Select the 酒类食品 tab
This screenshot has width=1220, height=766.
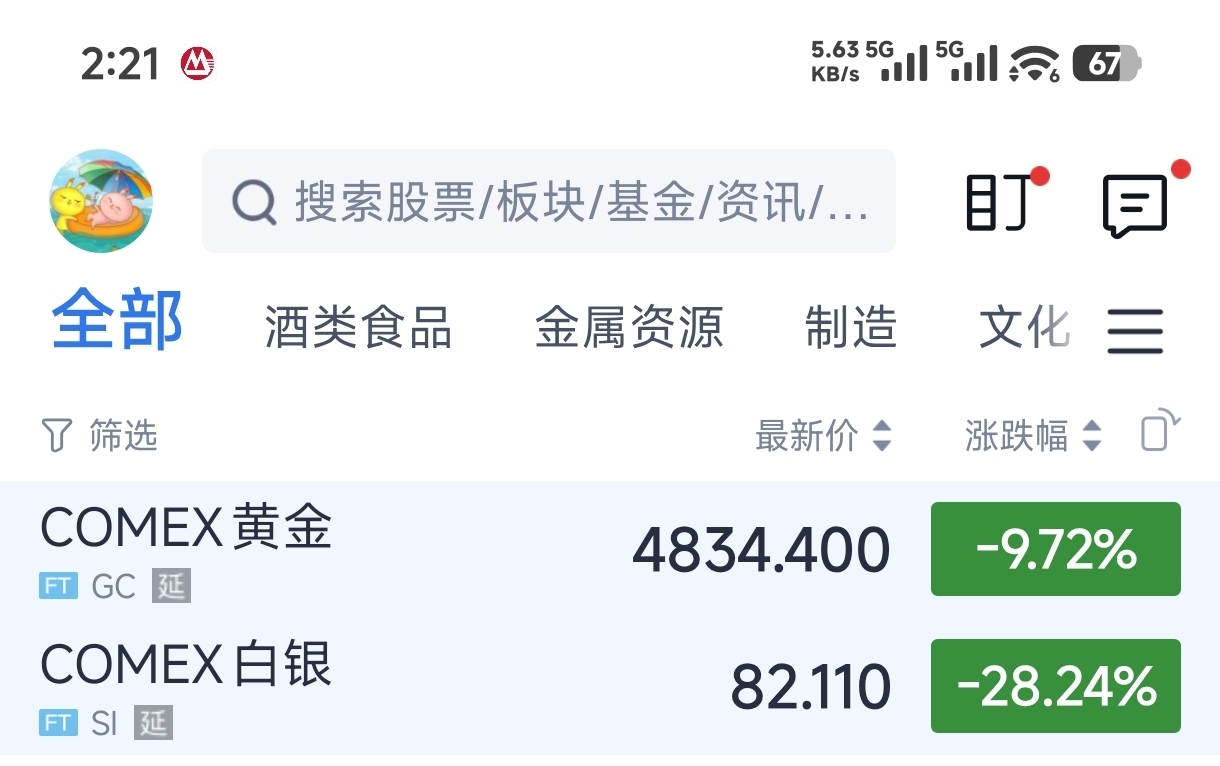click(x=358, y=328)
